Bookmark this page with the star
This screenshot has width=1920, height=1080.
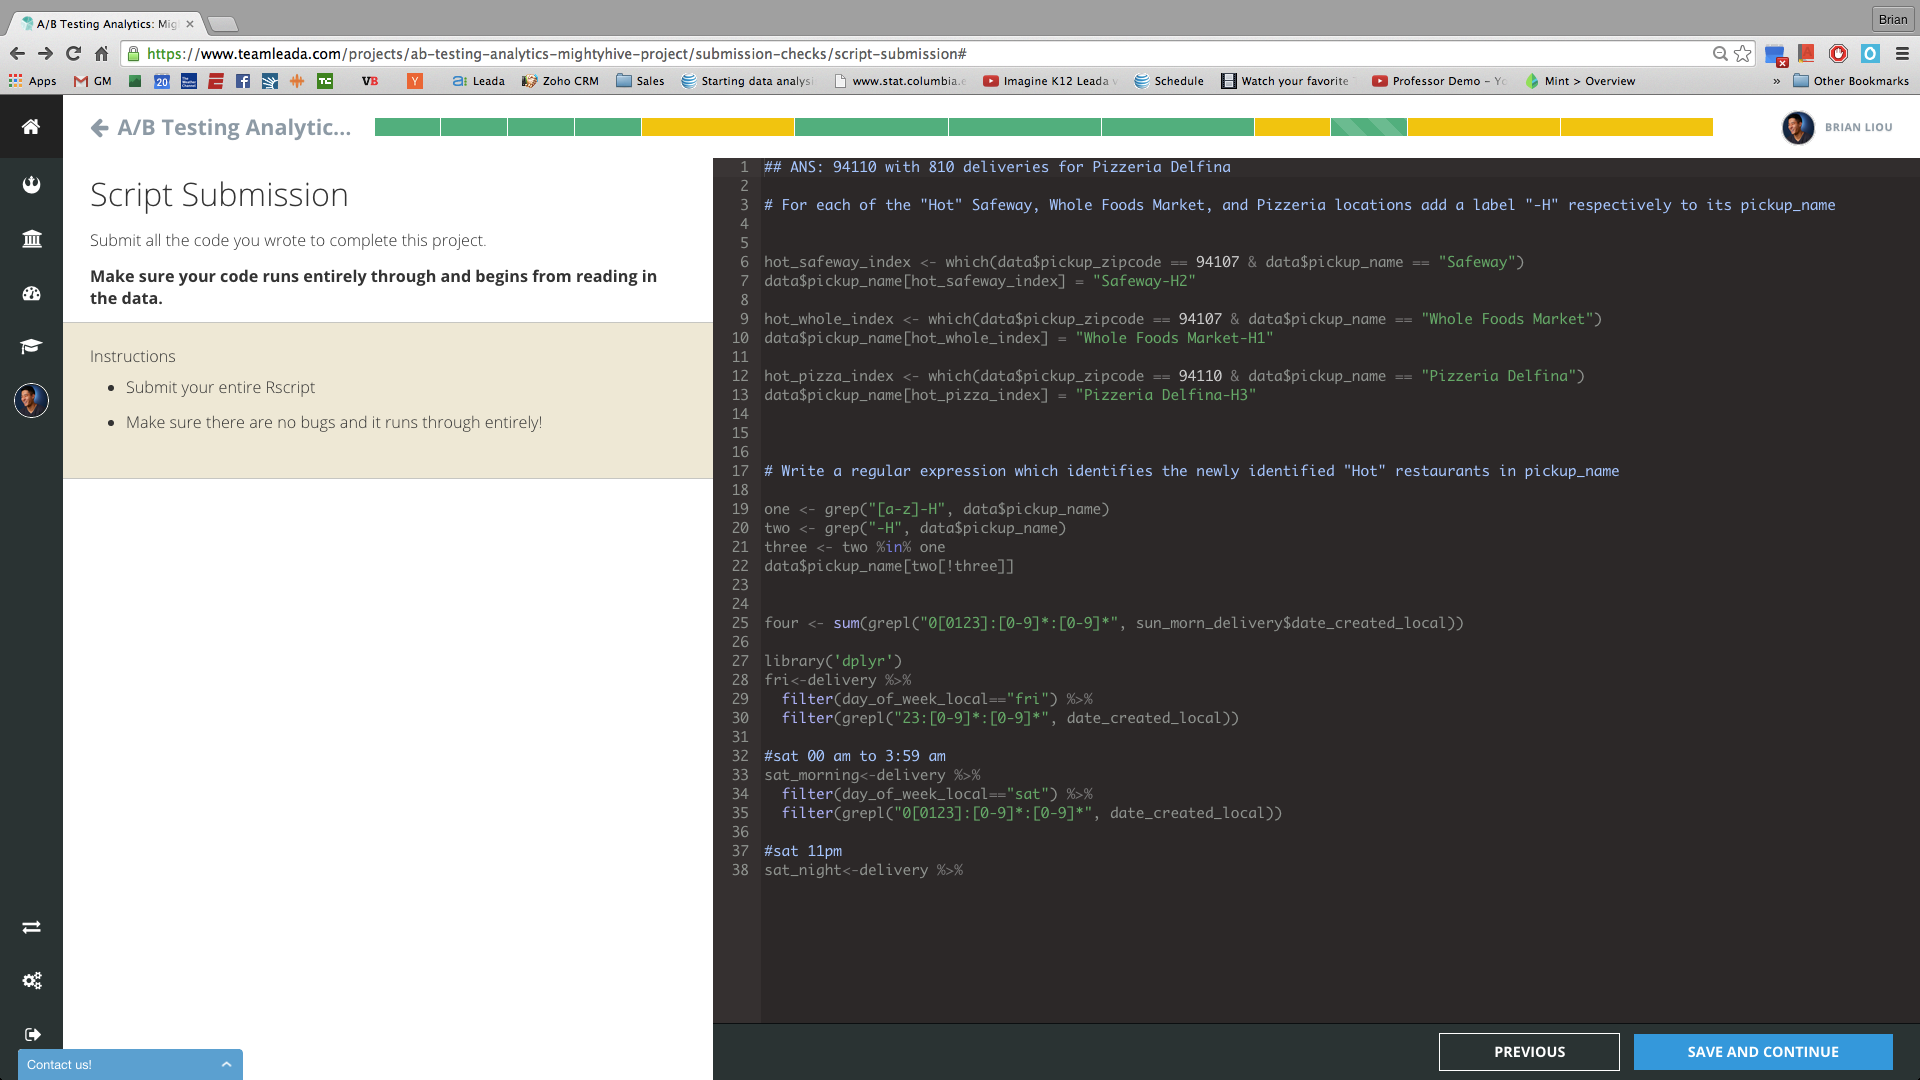coord(1743,54)
